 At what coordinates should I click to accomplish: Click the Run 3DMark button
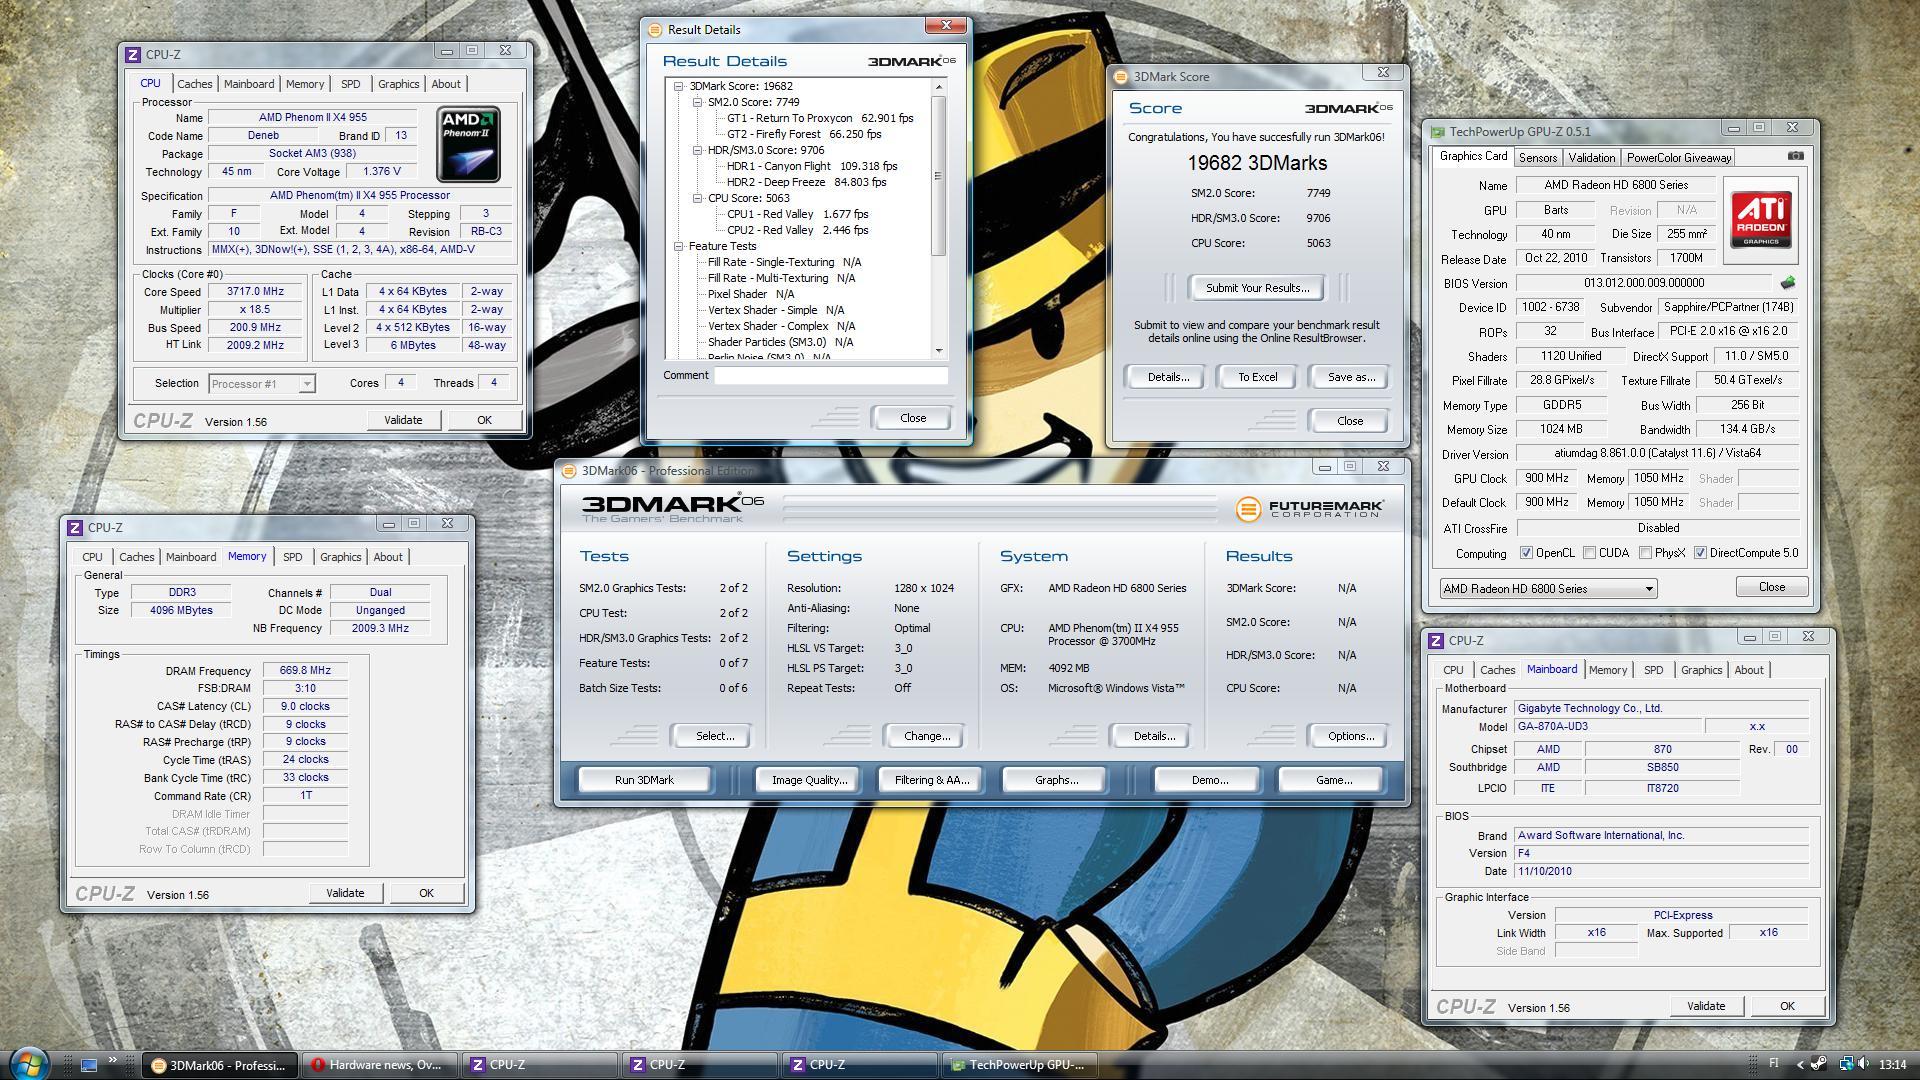tap(644, 780)
